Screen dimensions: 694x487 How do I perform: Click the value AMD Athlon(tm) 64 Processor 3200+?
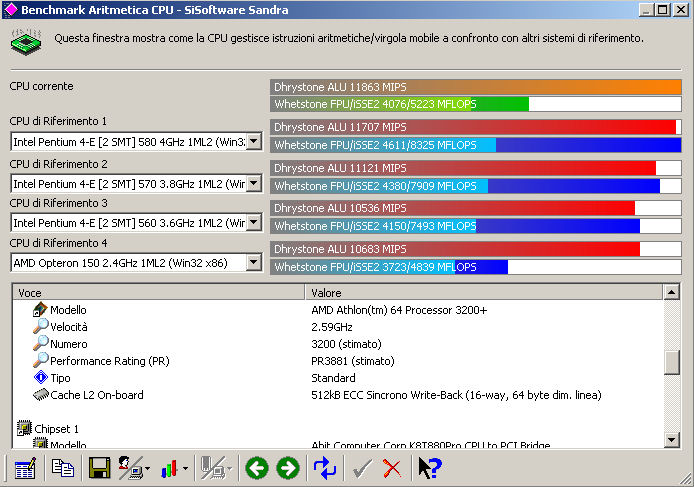coord(399,310)
